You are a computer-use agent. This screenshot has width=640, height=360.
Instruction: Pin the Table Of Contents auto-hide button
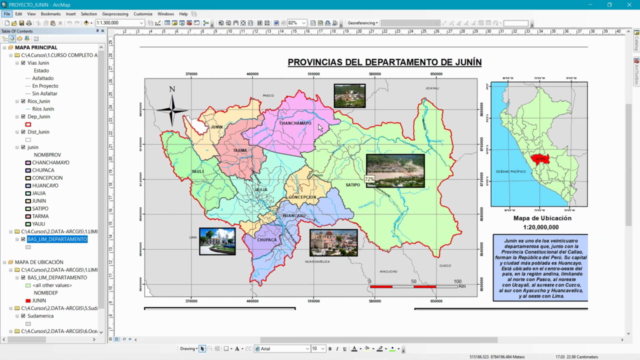click(x=98, y=31)
